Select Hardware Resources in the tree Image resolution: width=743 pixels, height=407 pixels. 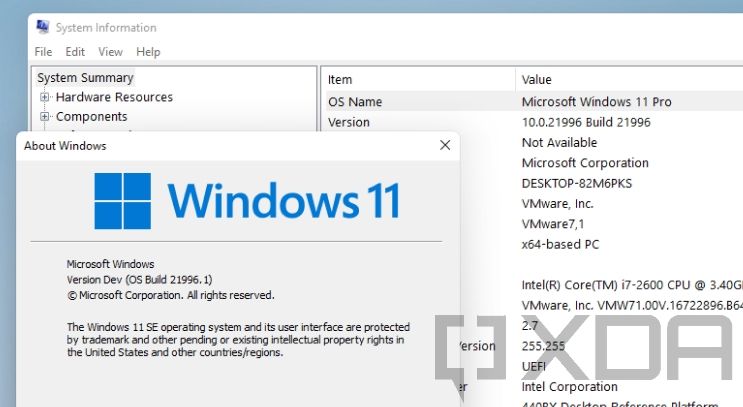pos(114,97)
